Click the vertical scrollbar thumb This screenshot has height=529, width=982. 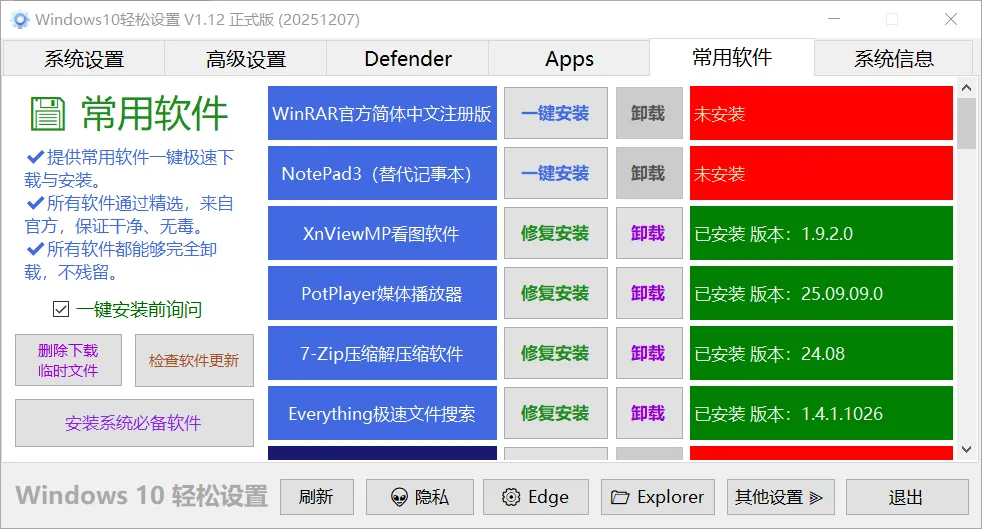966,123
